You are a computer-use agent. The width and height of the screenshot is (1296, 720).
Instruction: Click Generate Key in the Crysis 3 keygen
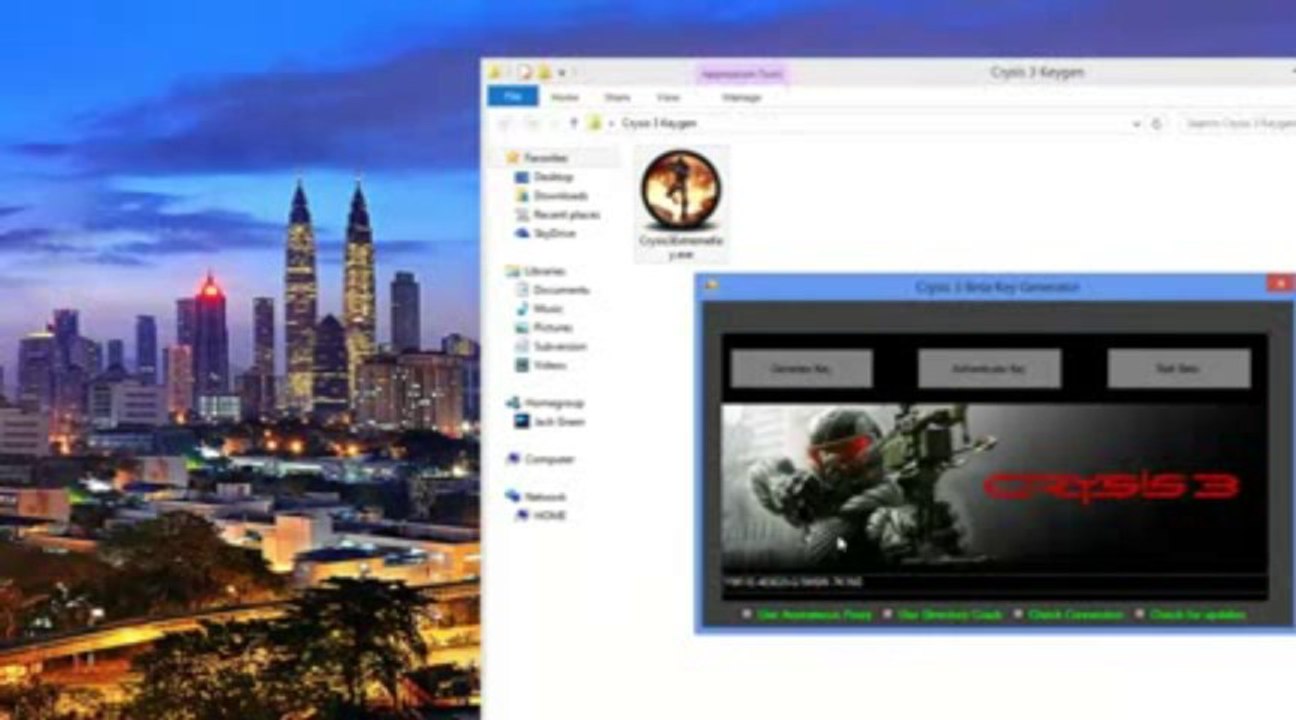(x=801, y=368)
